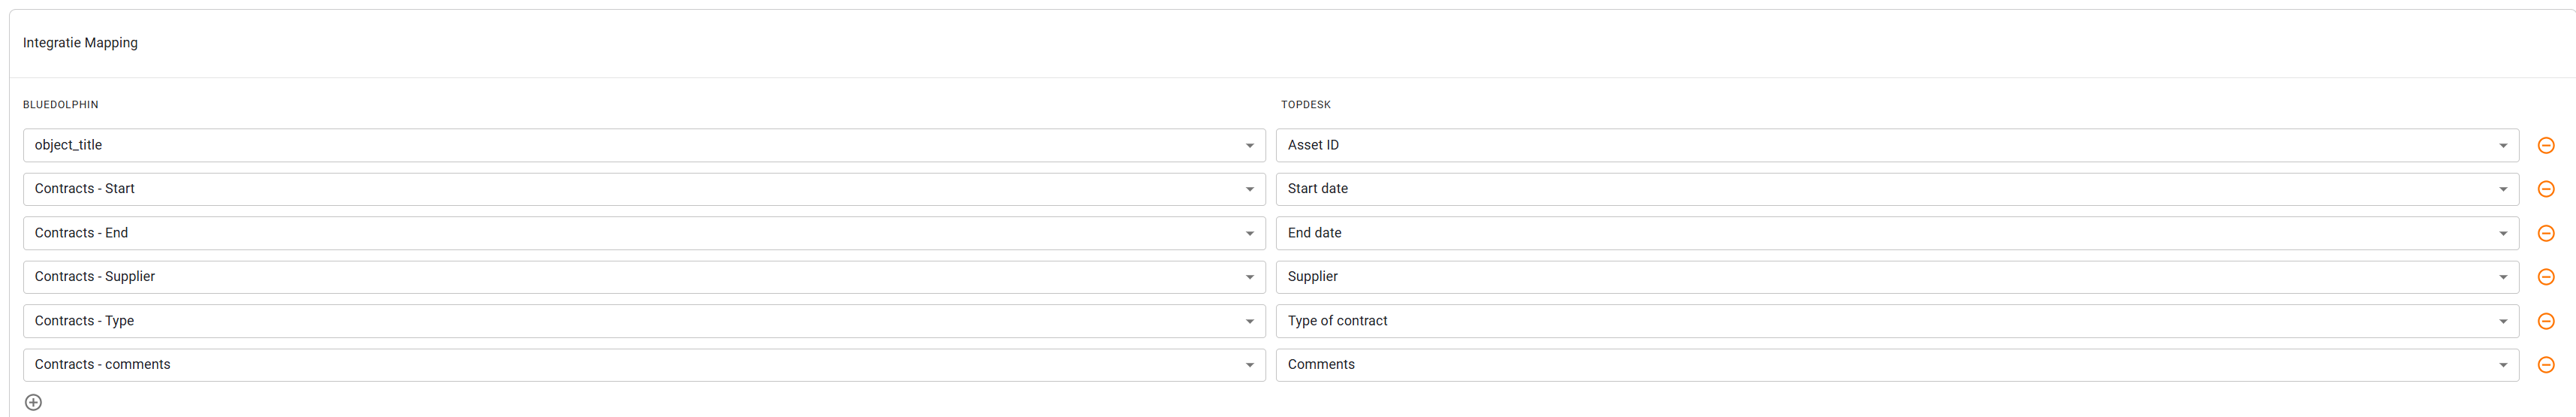Image resolution: width=2576 pixels, height=417 pixels.
Task: Expand the Contracts - Start dropdown
Action: (x=644, y=189)
